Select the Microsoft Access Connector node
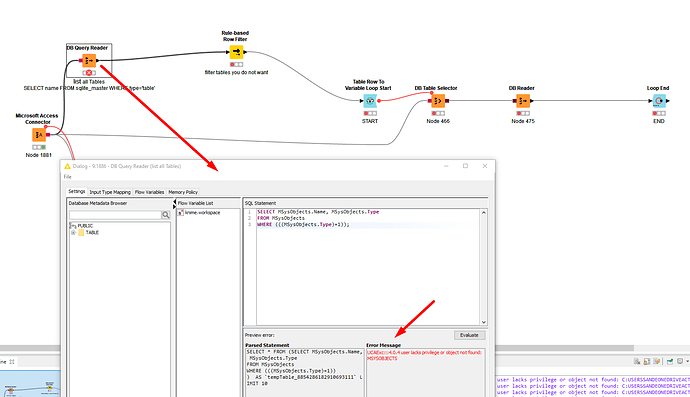 [x=39, y=135]
